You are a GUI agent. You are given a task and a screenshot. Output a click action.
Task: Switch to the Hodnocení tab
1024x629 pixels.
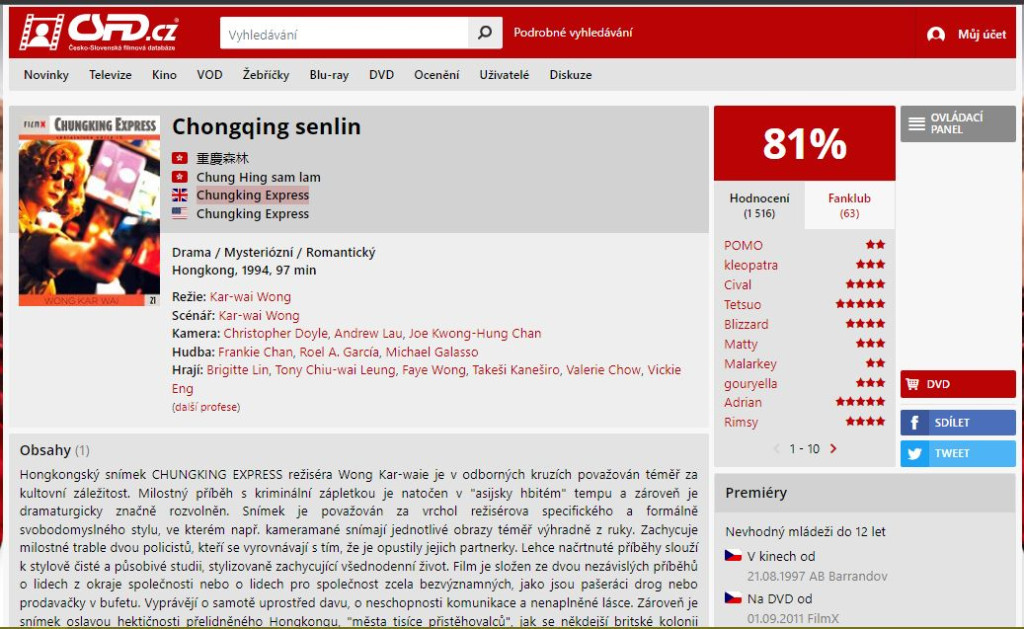coord(759,205)
